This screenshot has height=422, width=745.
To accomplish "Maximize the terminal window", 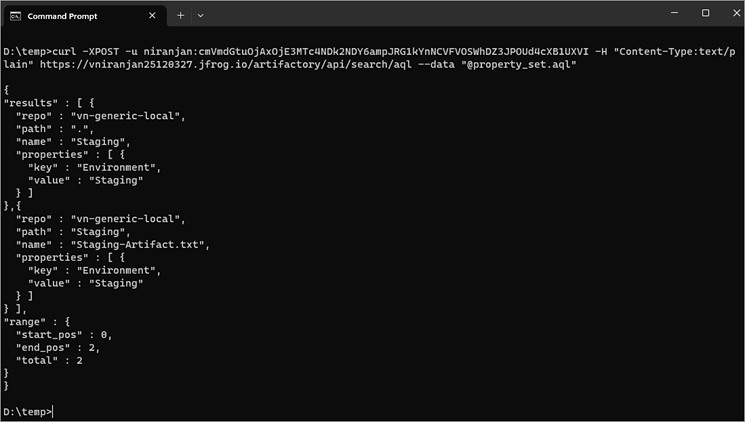I will (705, 13).
